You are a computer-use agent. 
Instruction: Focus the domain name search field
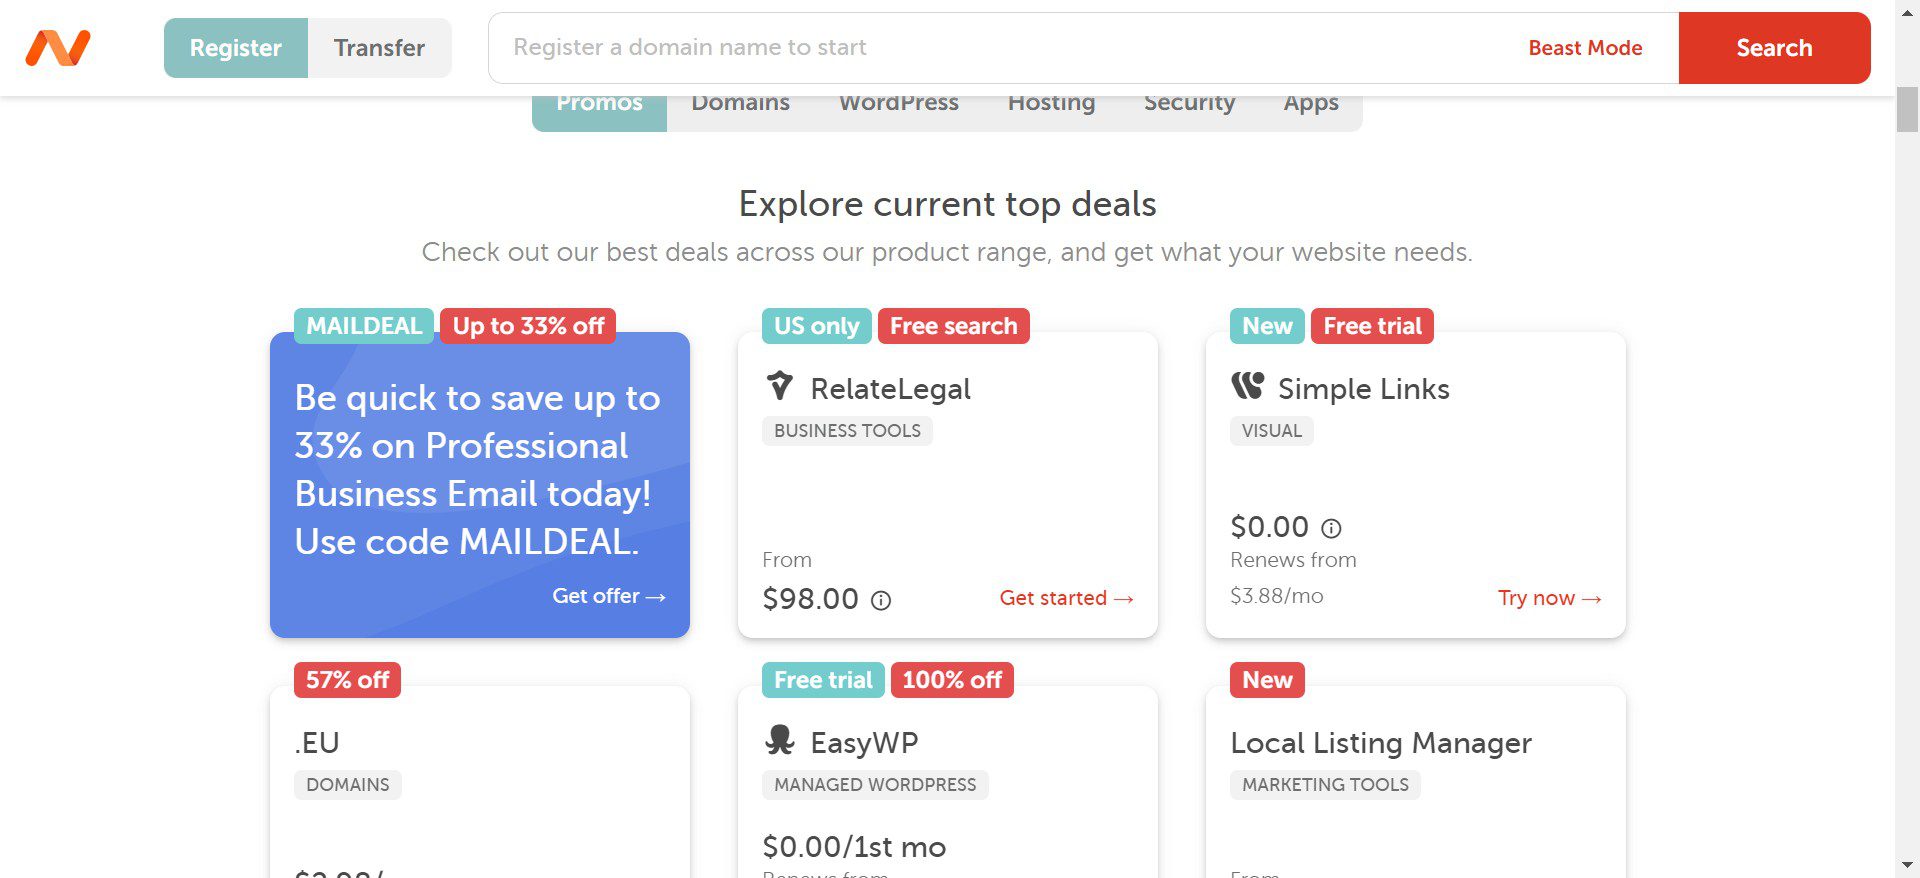[1000, 48]
